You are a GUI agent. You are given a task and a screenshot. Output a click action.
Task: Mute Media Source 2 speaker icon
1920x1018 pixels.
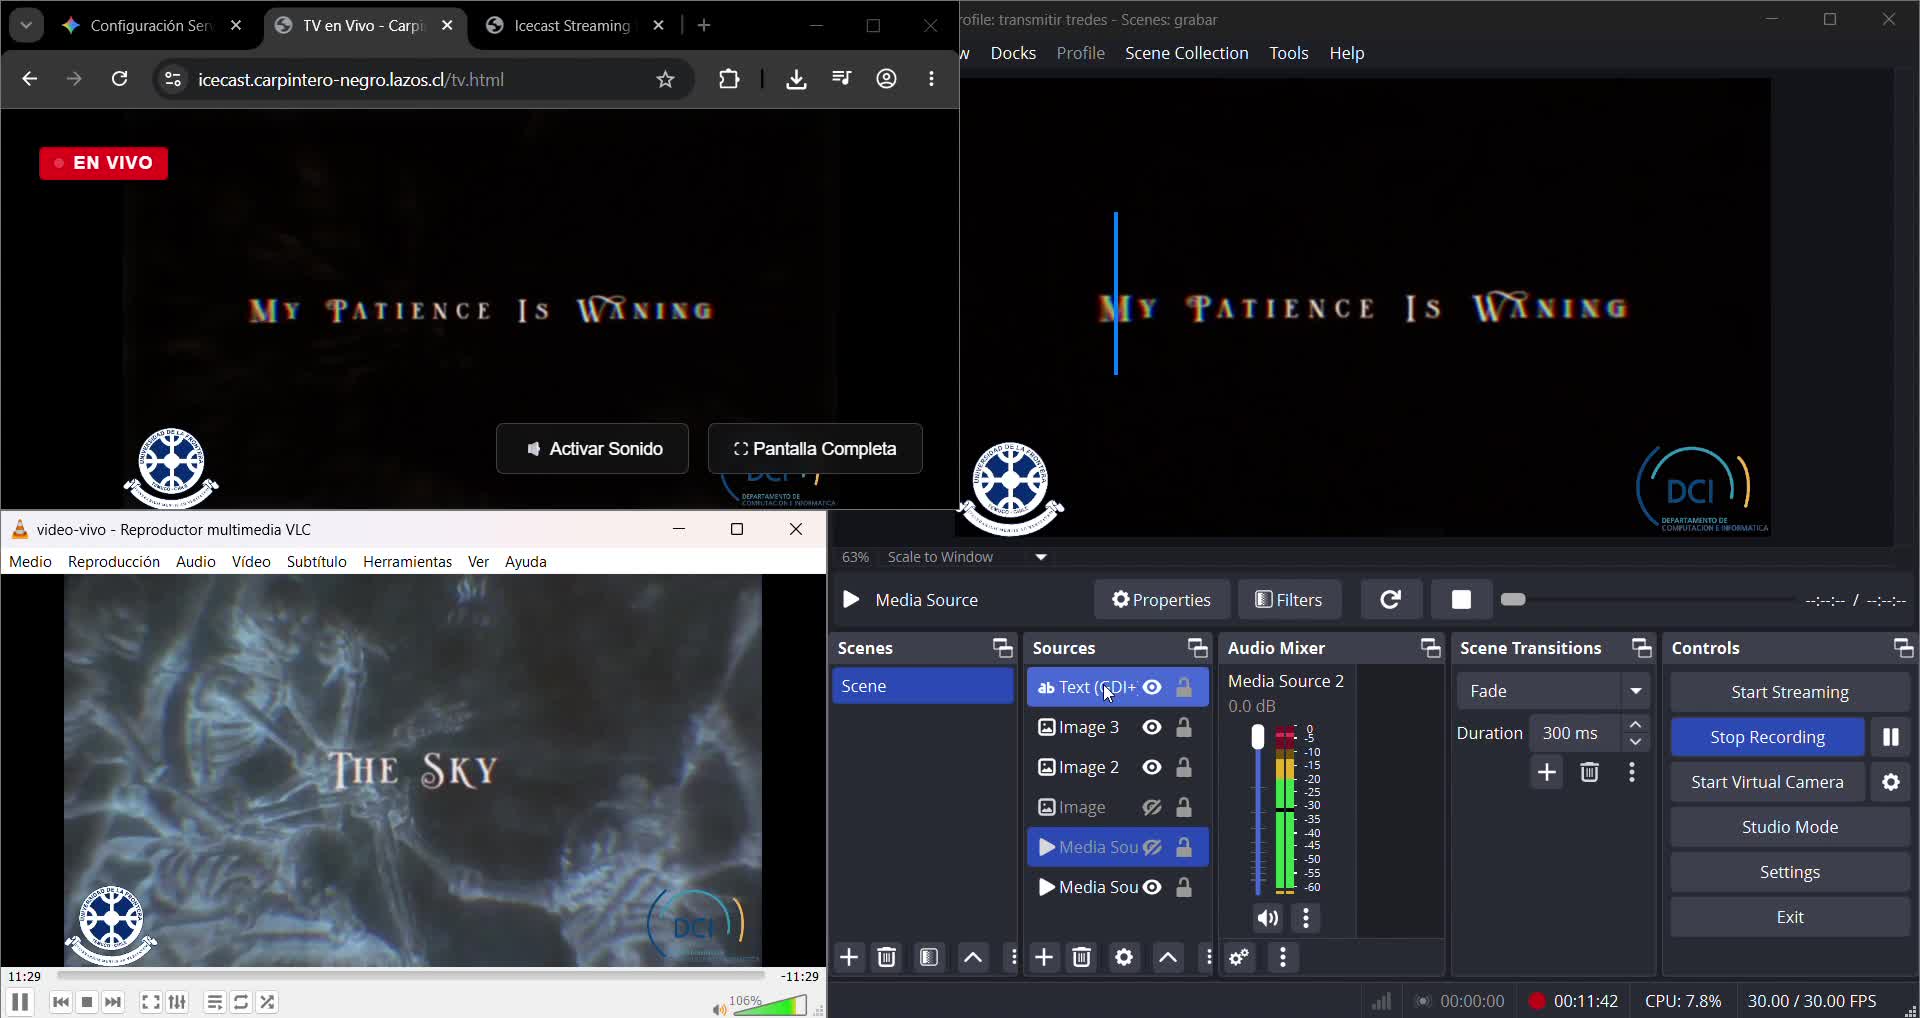point(1268,918)
